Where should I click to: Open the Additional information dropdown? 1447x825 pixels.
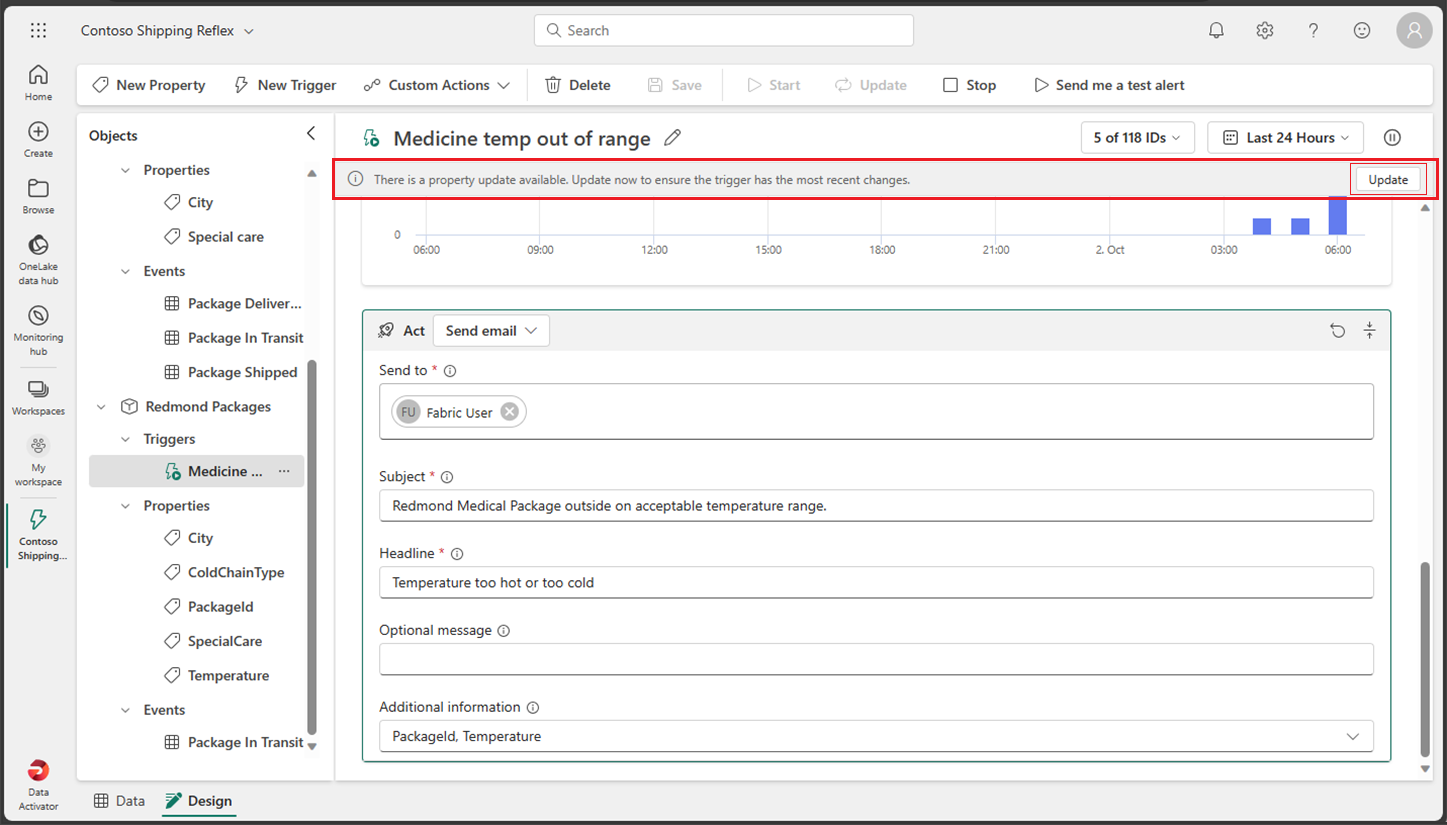click(x=876, y=736)
